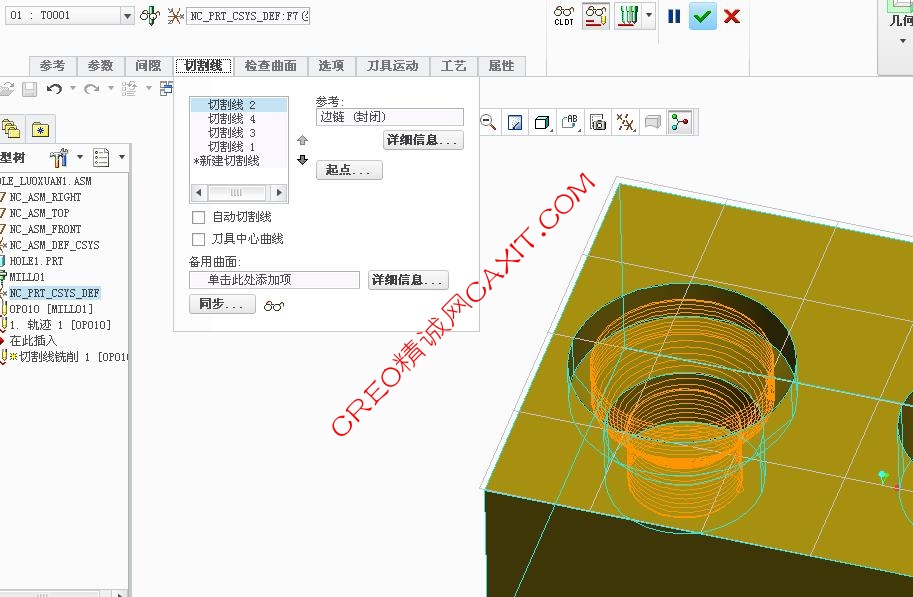Expand the tree list display dropdown arrow

coord(122,157)
